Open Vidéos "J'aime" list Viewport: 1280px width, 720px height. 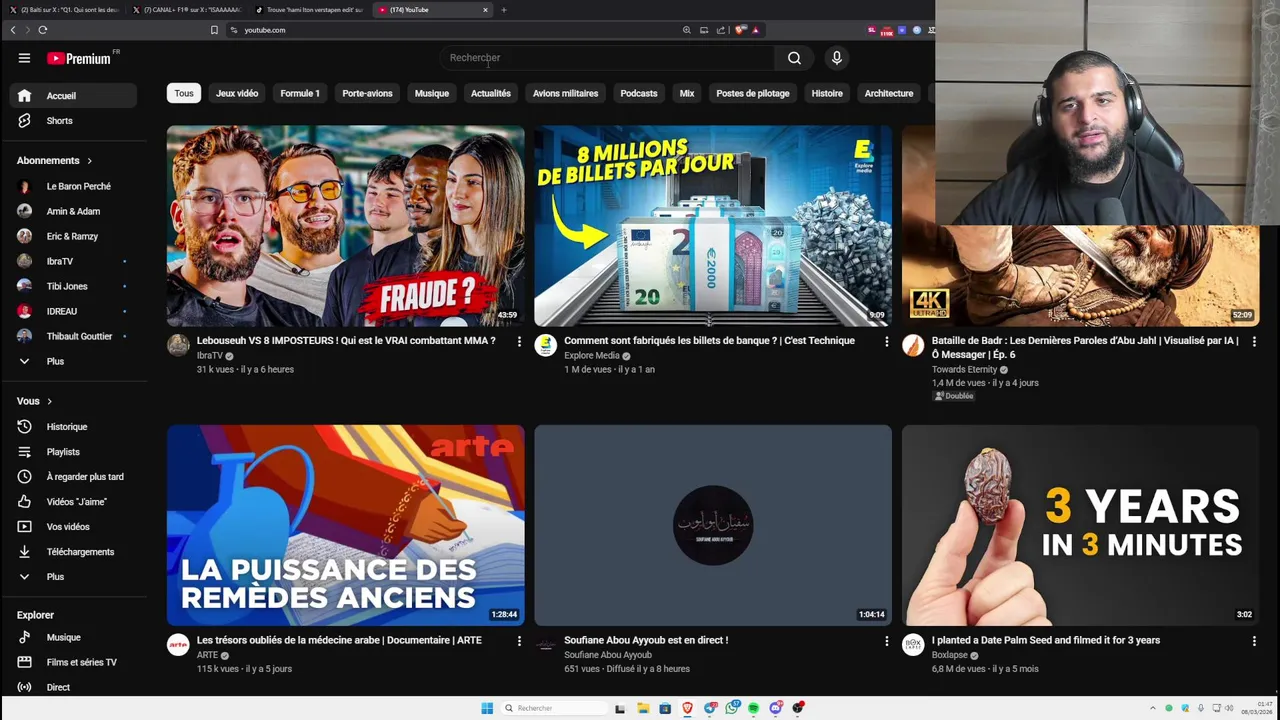pyautogui.click(x=73, y=502)
